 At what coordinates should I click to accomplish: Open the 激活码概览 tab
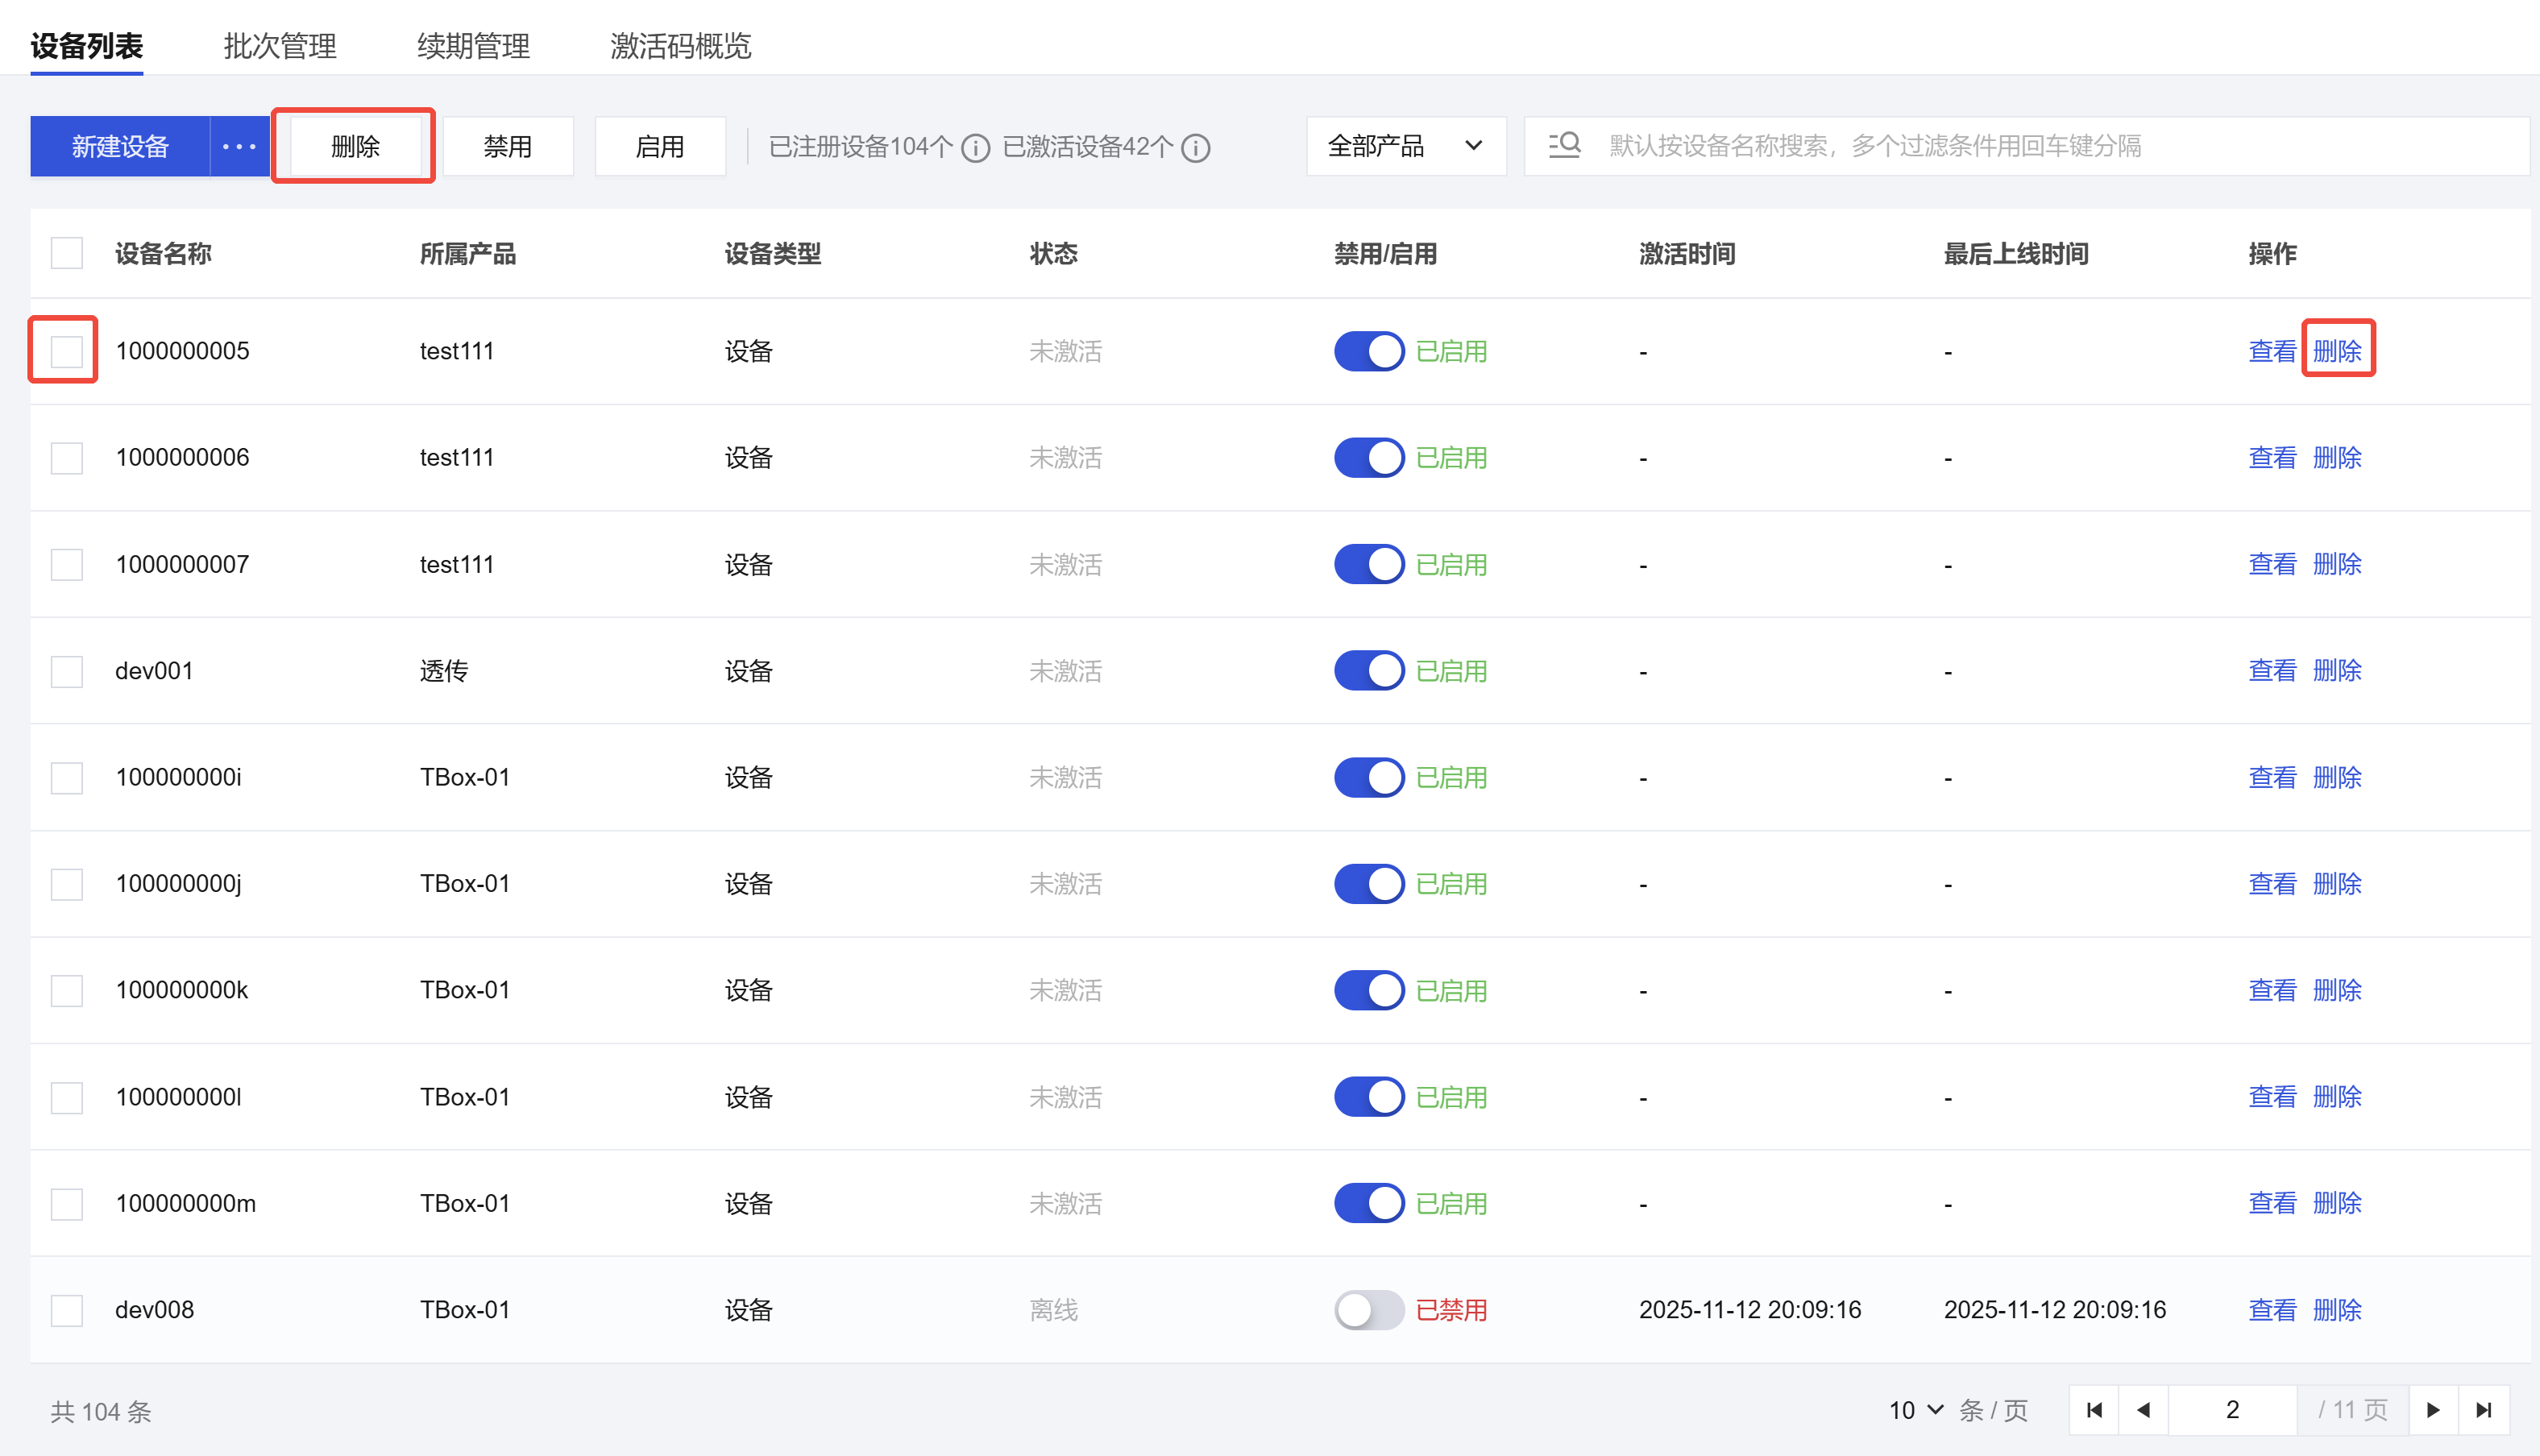(x=680, y=46)
